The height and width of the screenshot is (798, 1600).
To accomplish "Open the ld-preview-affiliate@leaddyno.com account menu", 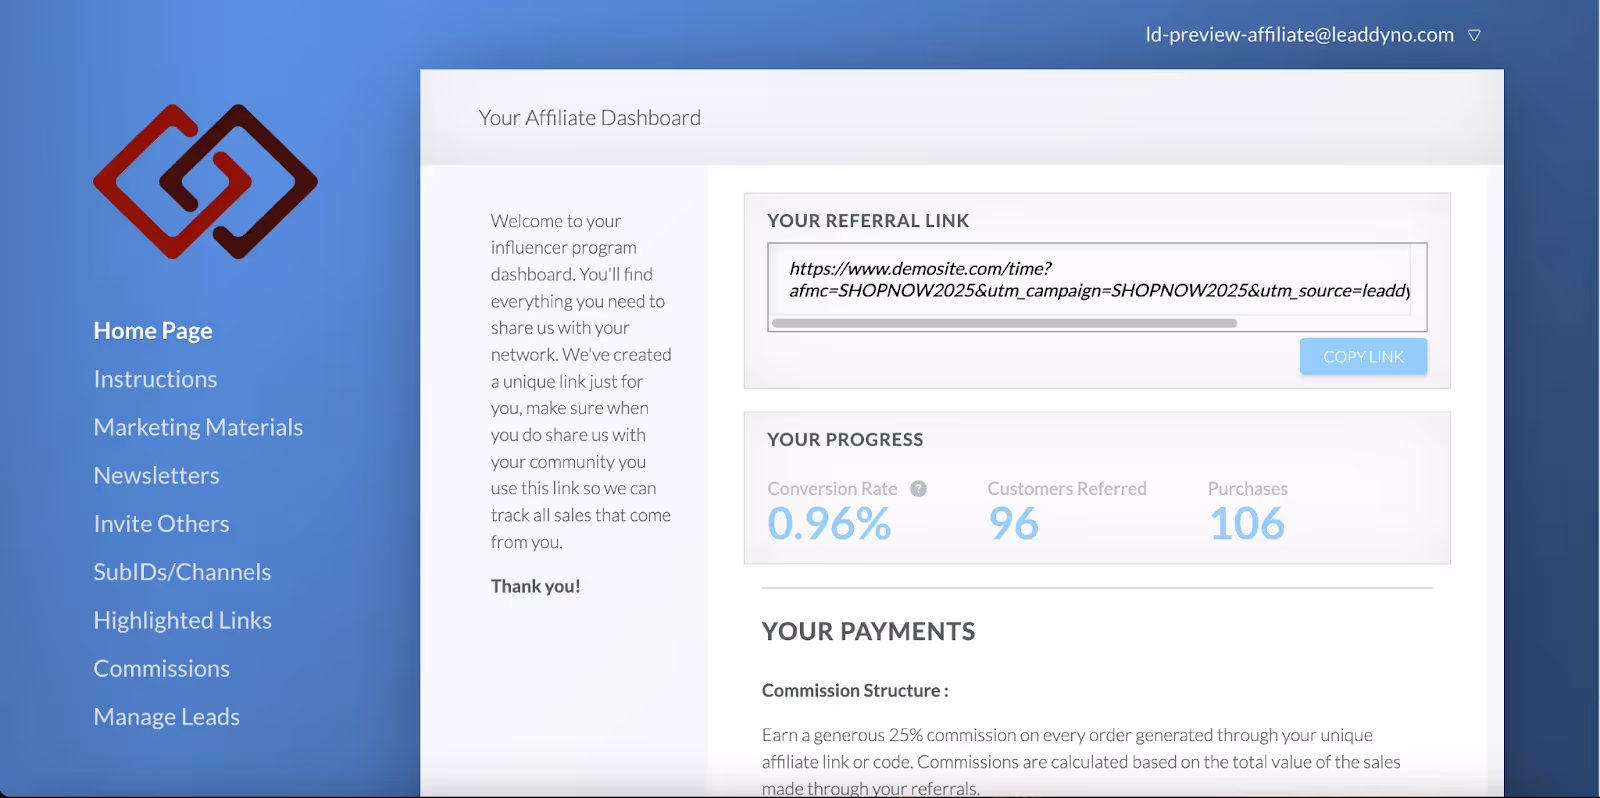I will [1299, 35].
